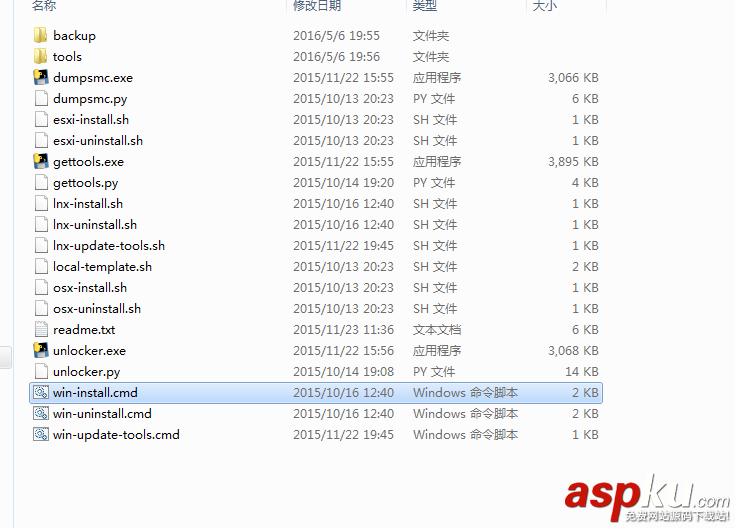Click the 应用程序 type of unlocker.exe
Image resolution: width=735 pixels, height=528 pixels.
[x=437, y=351]
